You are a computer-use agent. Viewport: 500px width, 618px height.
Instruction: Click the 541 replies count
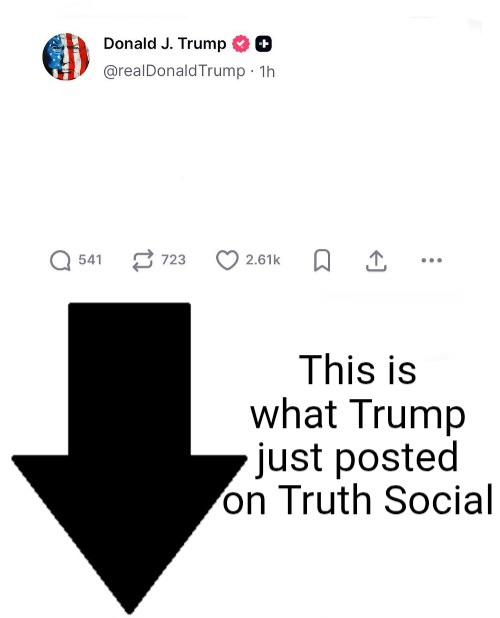90,260
